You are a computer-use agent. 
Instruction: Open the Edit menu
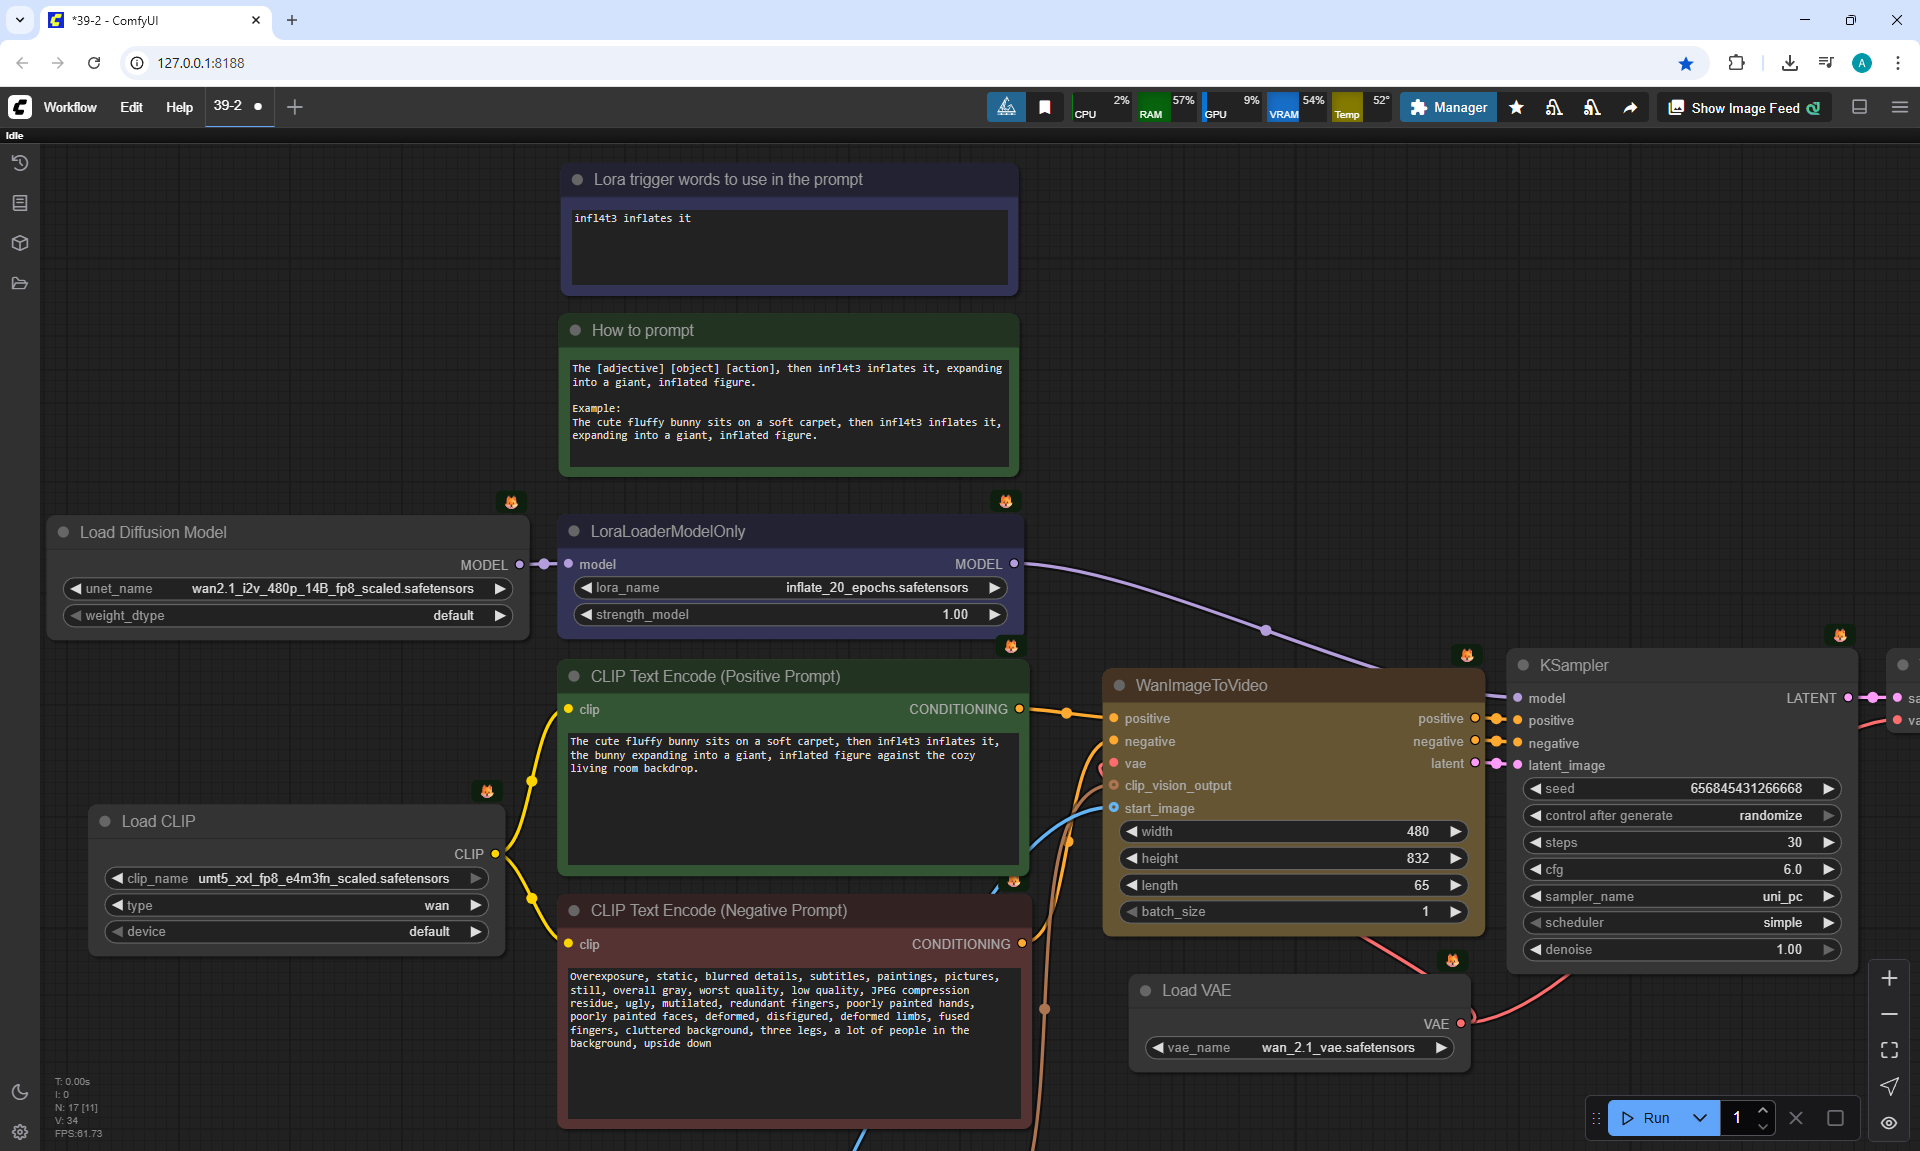(x=131, y=107)
